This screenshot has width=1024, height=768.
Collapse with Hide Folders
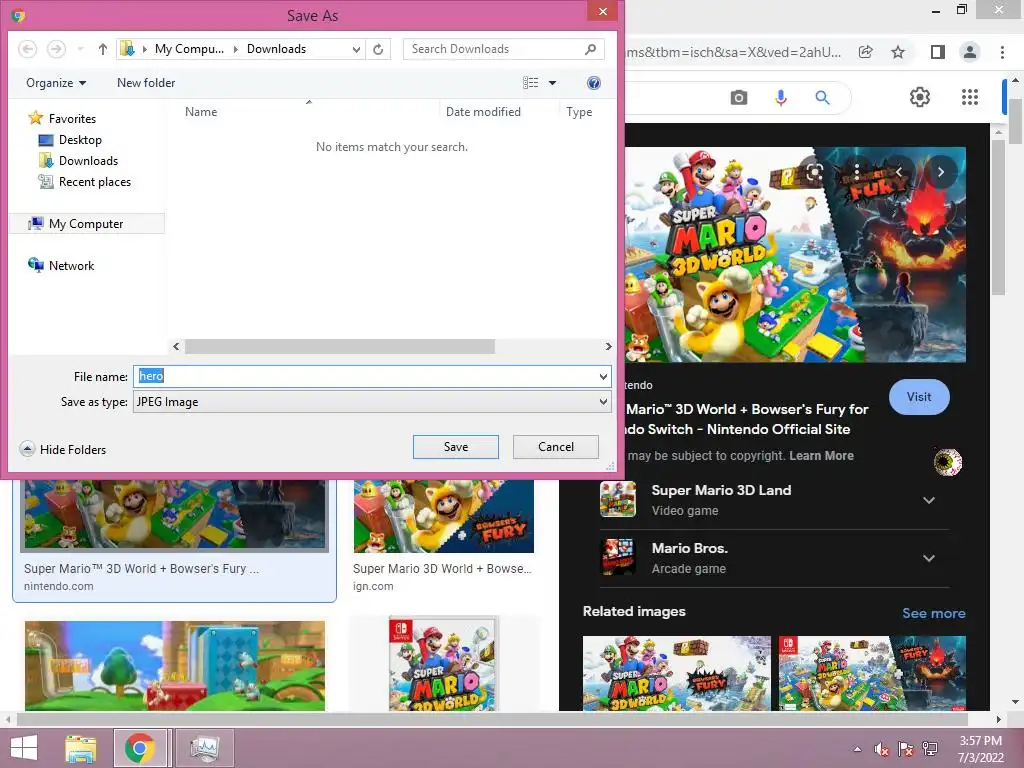(x=63, y=449)
